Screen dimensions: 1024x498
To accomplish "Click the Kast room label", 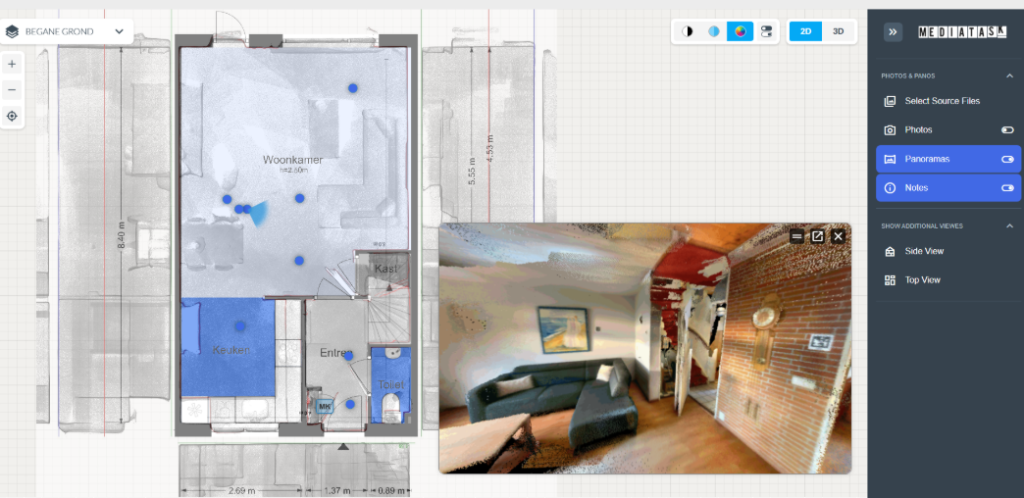I will tap(386, 268).
